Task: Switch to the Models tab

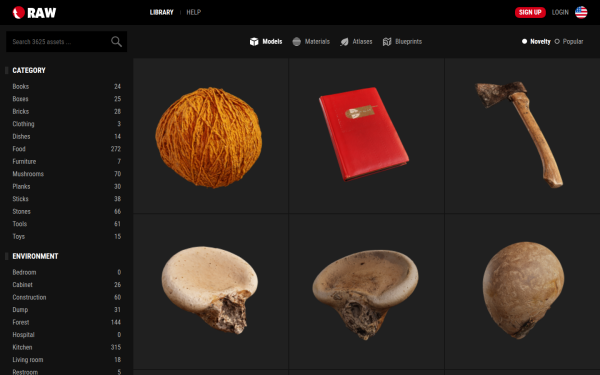Action: (266, 41)
